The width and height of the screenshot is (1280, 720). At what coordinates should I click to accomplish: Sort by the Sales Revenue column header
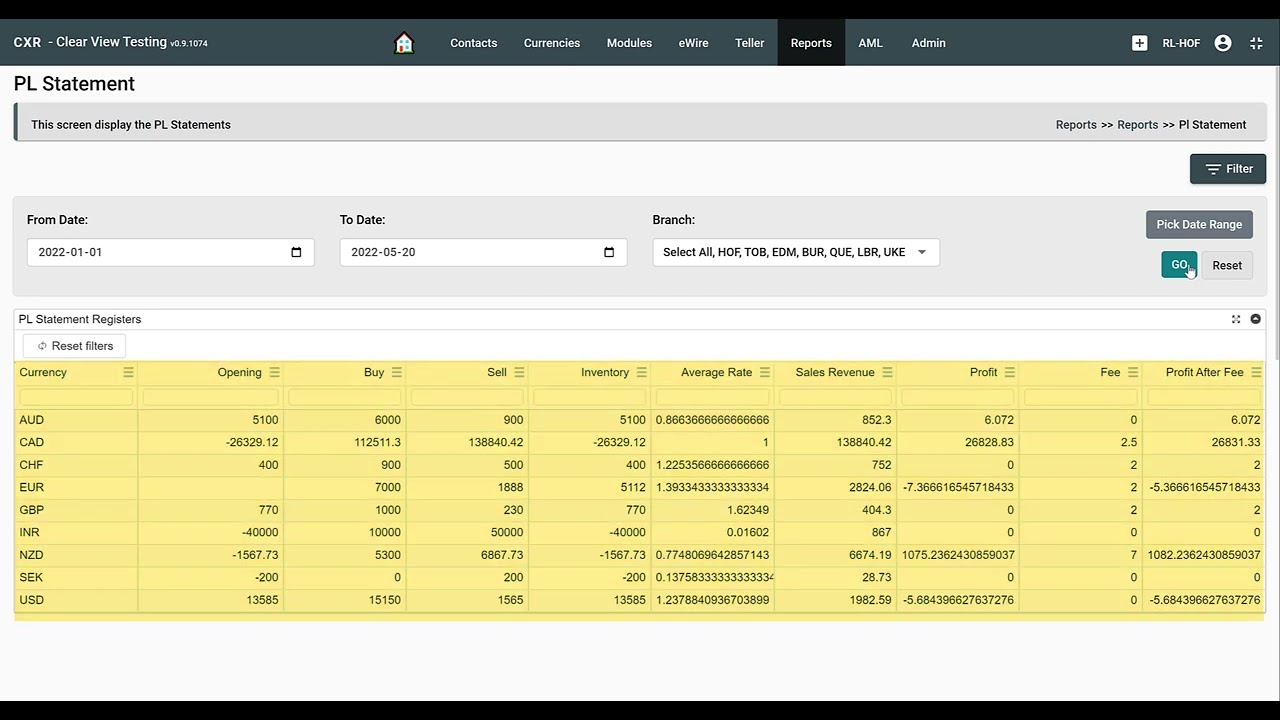[835, 372]
